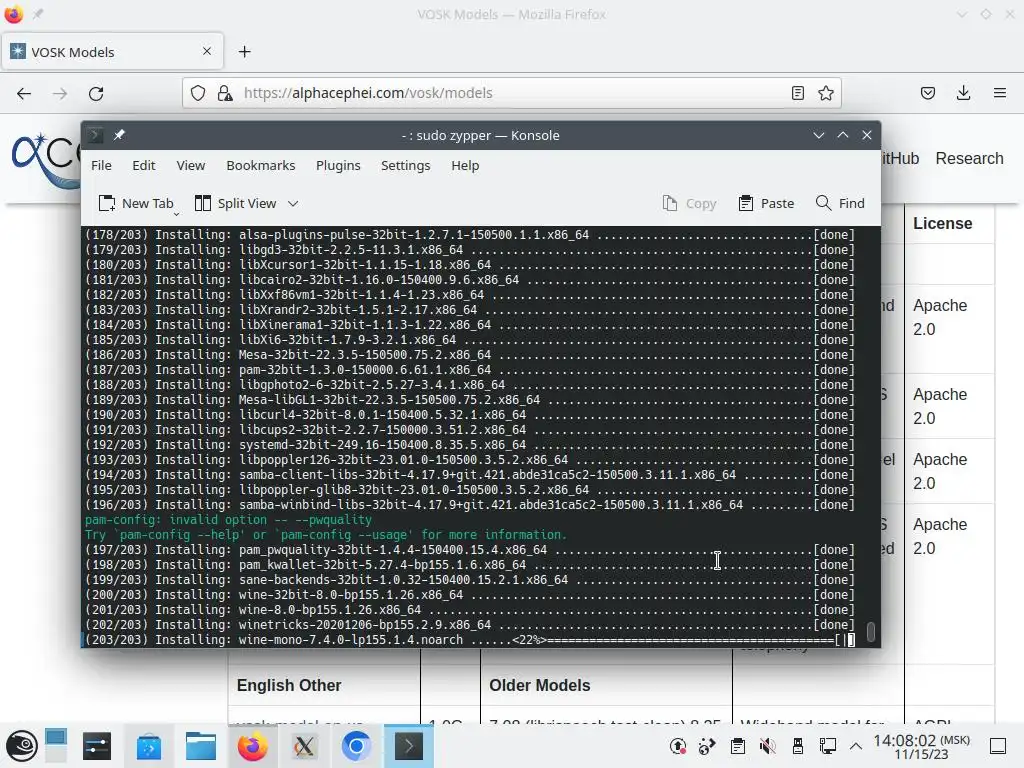The image size is (1024, 768).
Task: Click the padlock site information icon
Action: [x=225, y=93]
